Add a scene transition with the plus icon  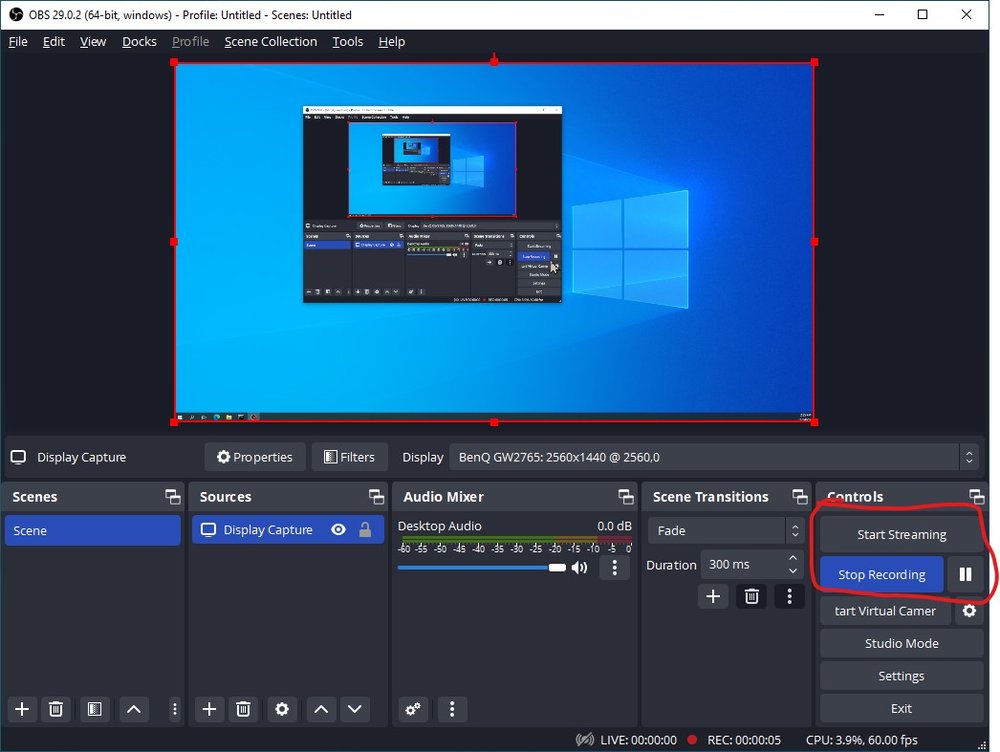tap(713, 596)
